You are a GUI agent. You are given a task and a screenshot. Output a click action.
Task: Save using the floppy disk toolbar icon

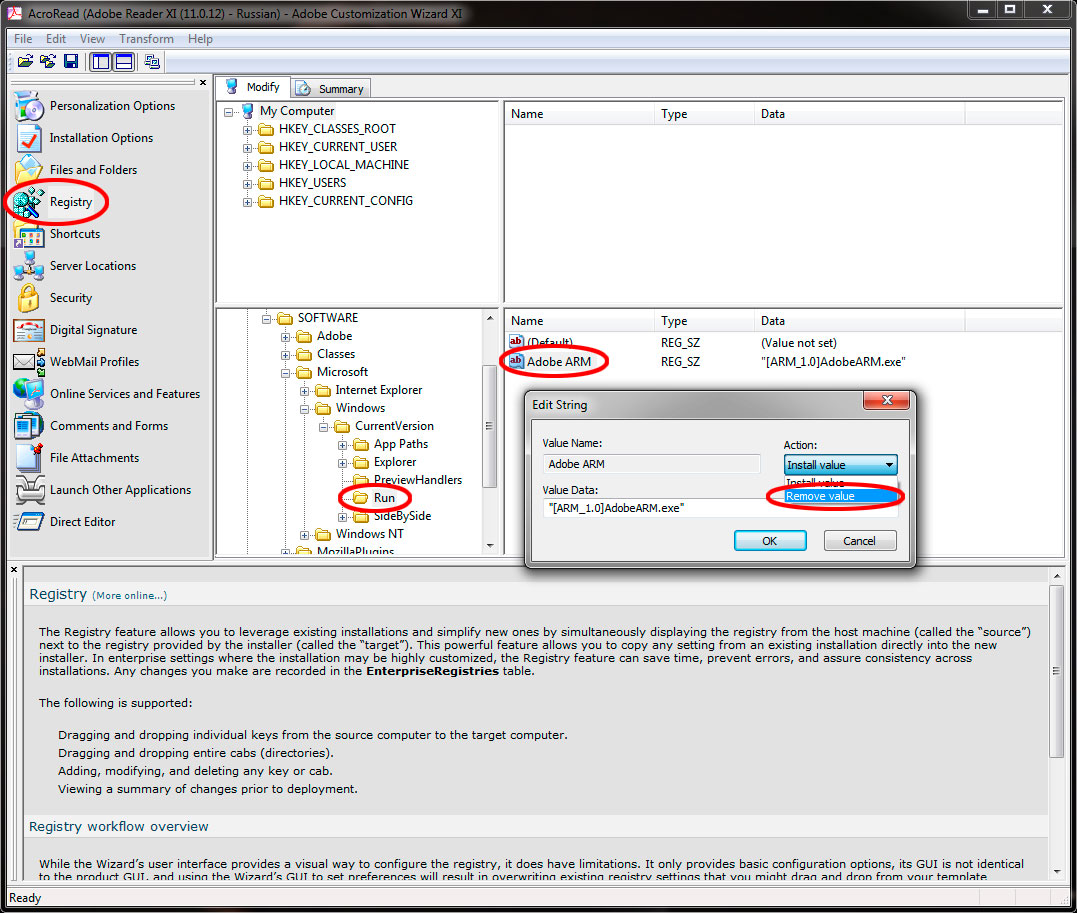click(71, 62)
